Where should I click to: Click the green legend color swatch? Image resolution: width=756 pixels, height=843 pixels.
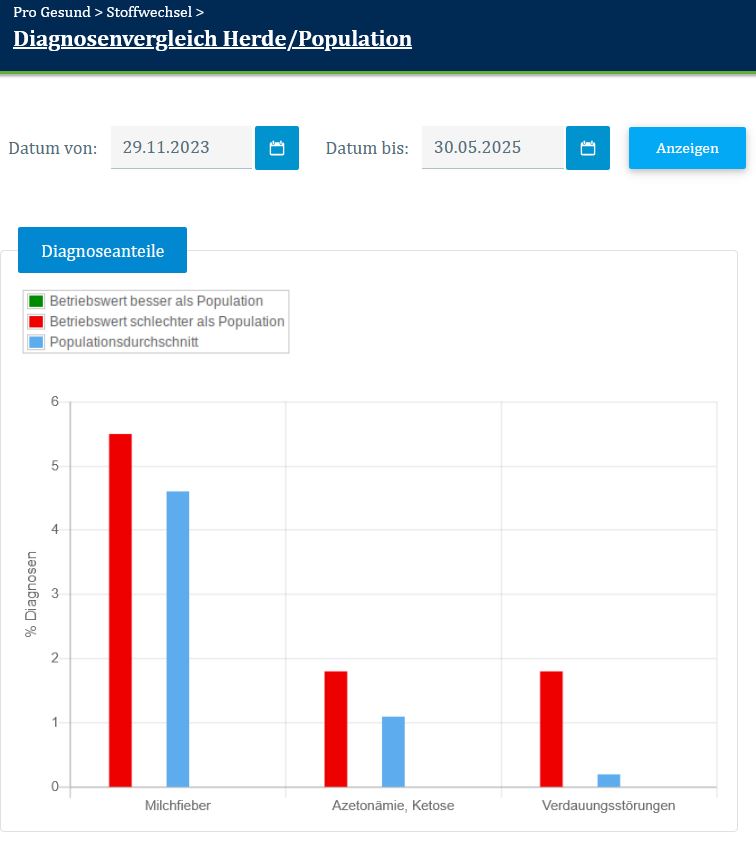tap(36, 301)
